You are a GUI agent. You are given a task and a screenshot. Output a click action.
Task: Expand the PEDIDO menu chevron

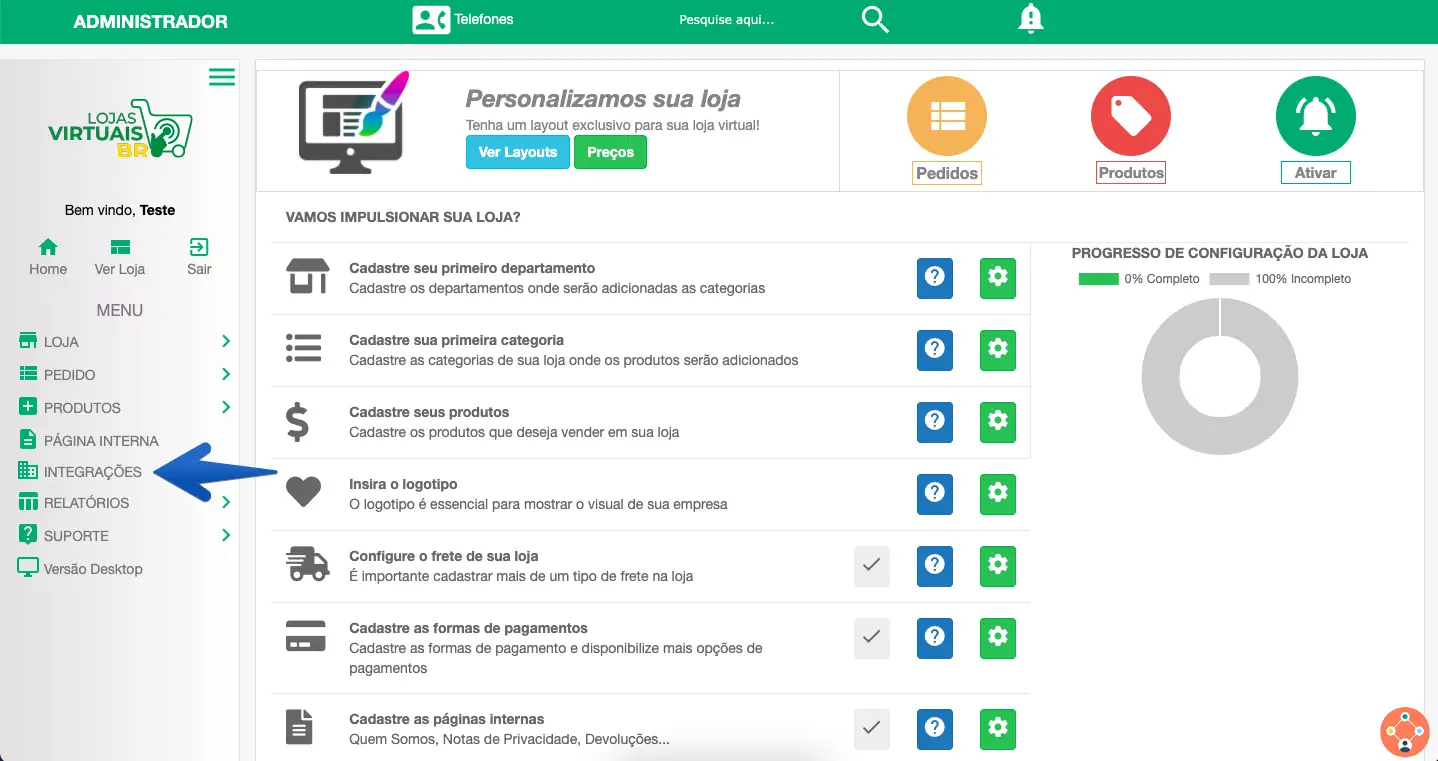tap(226, 374)
